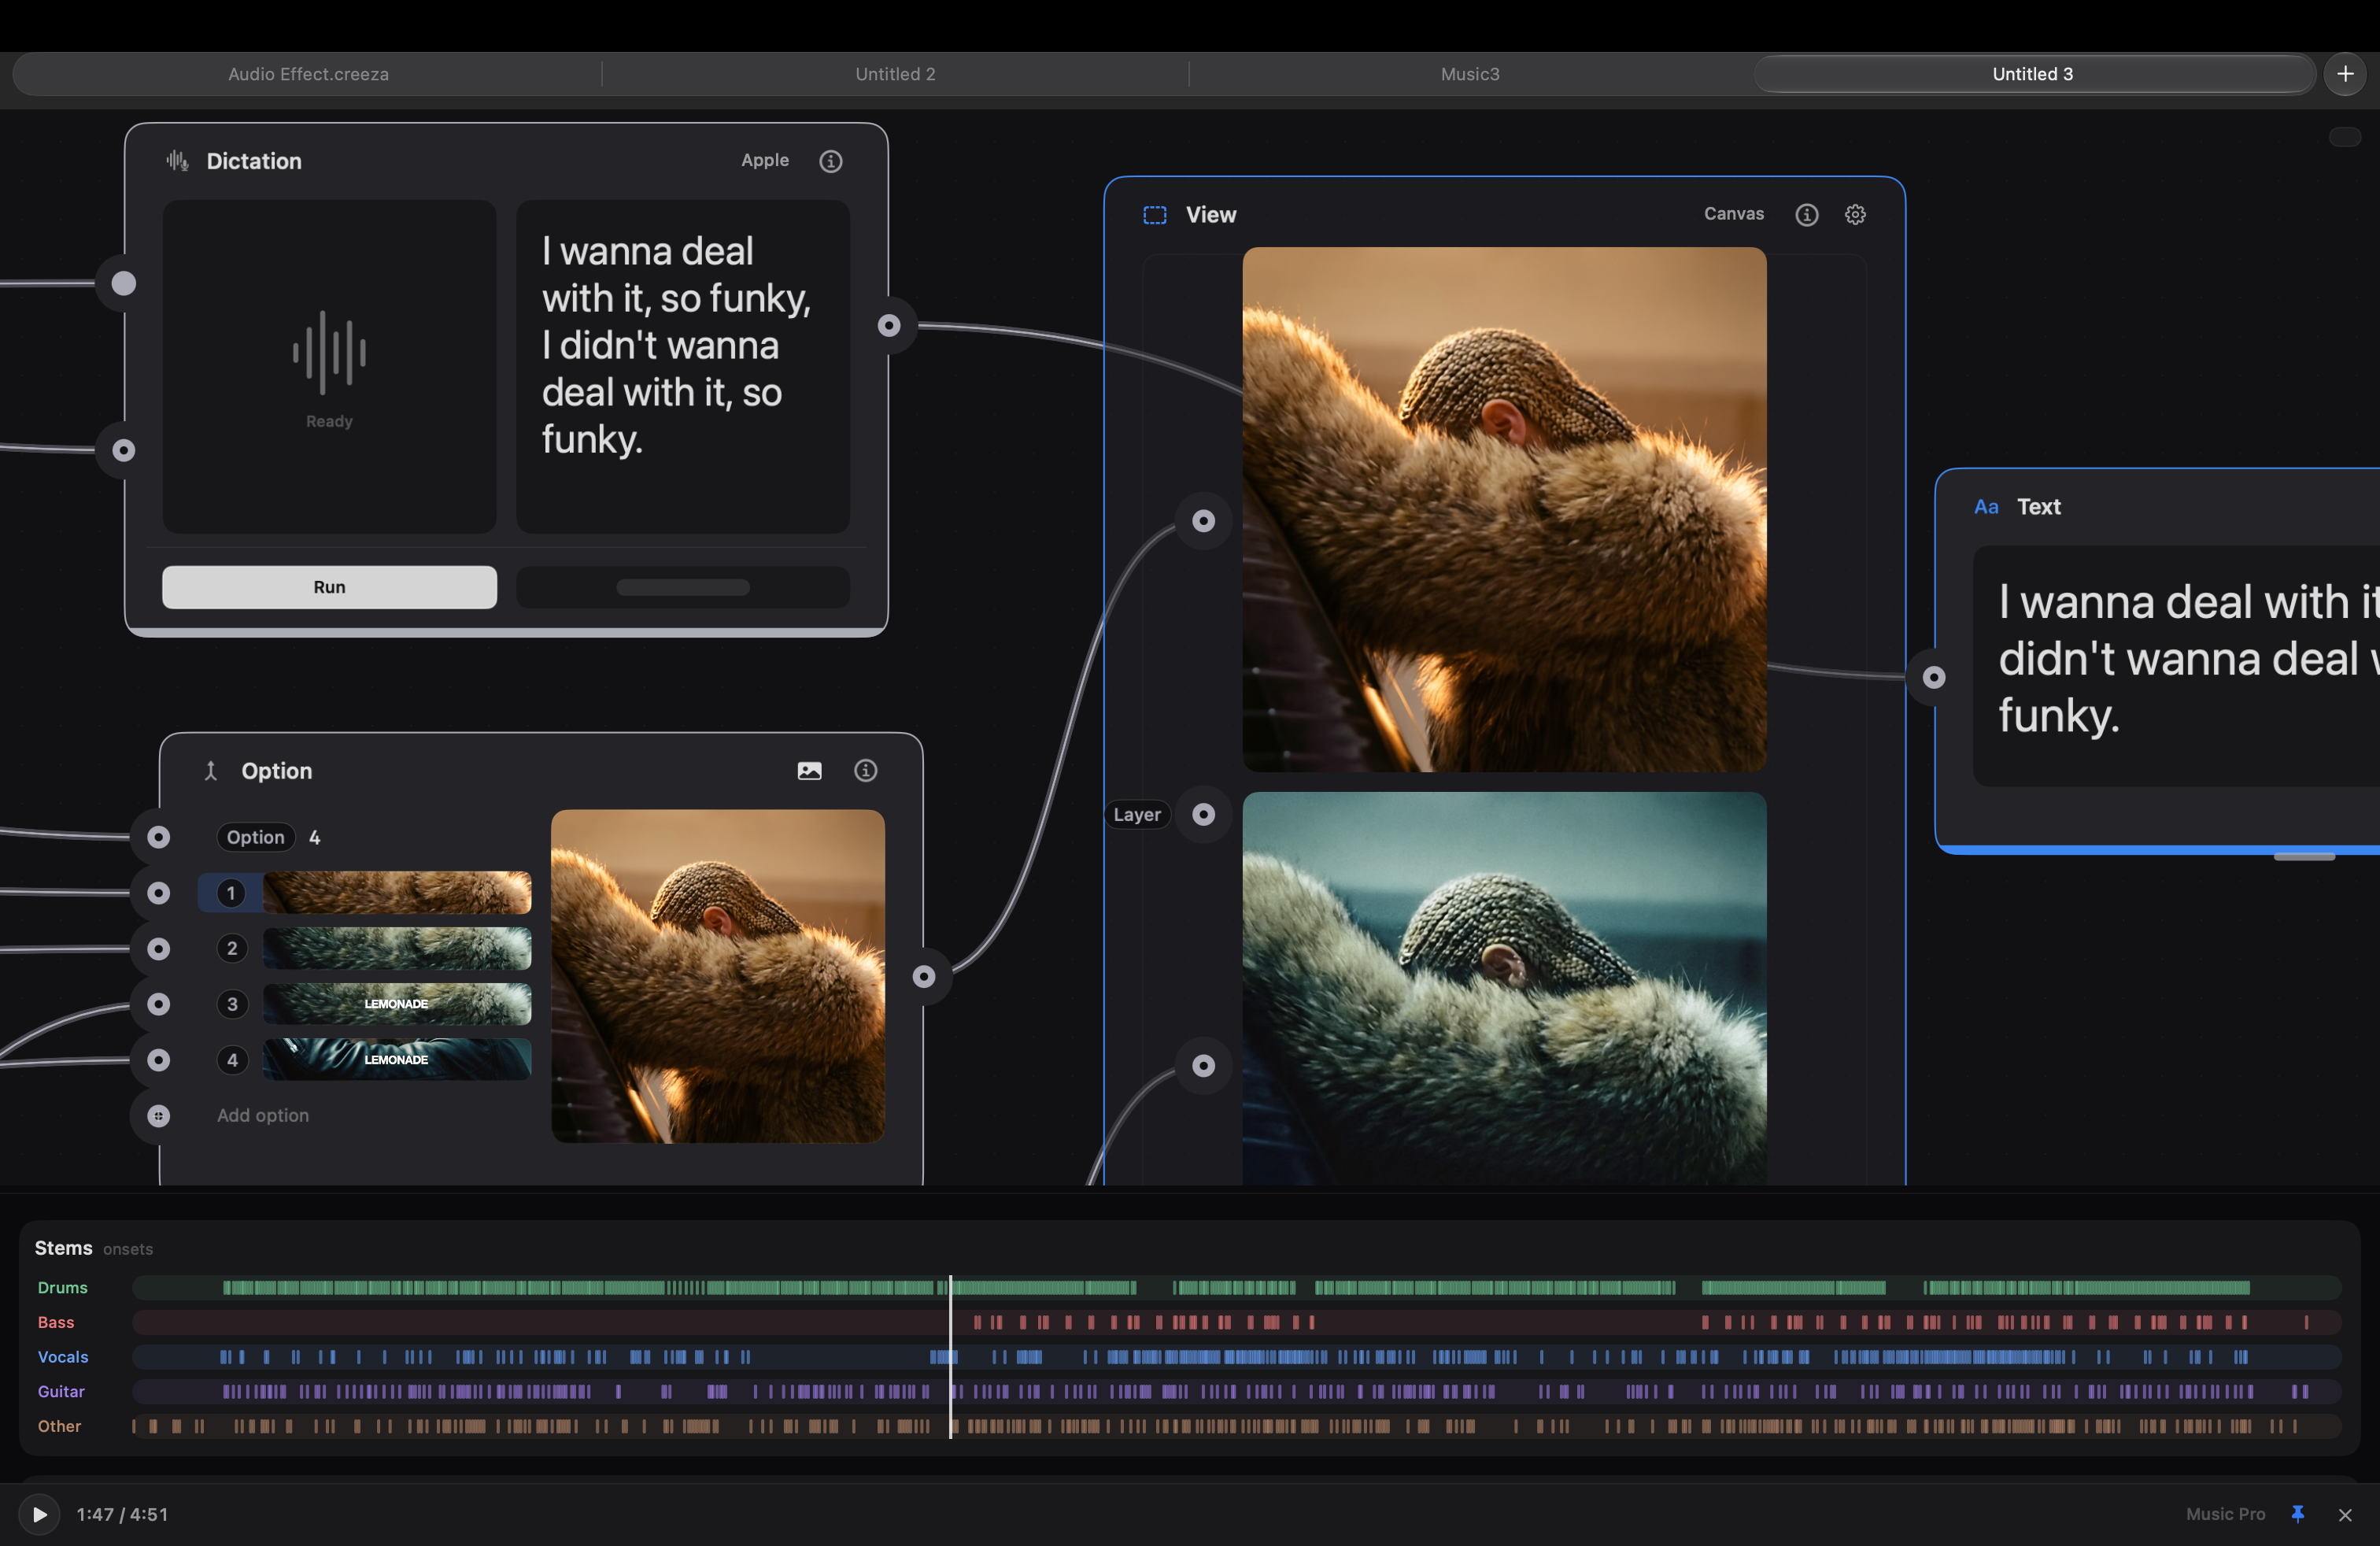Click the Stems panel title

[x=63, y=1248]
